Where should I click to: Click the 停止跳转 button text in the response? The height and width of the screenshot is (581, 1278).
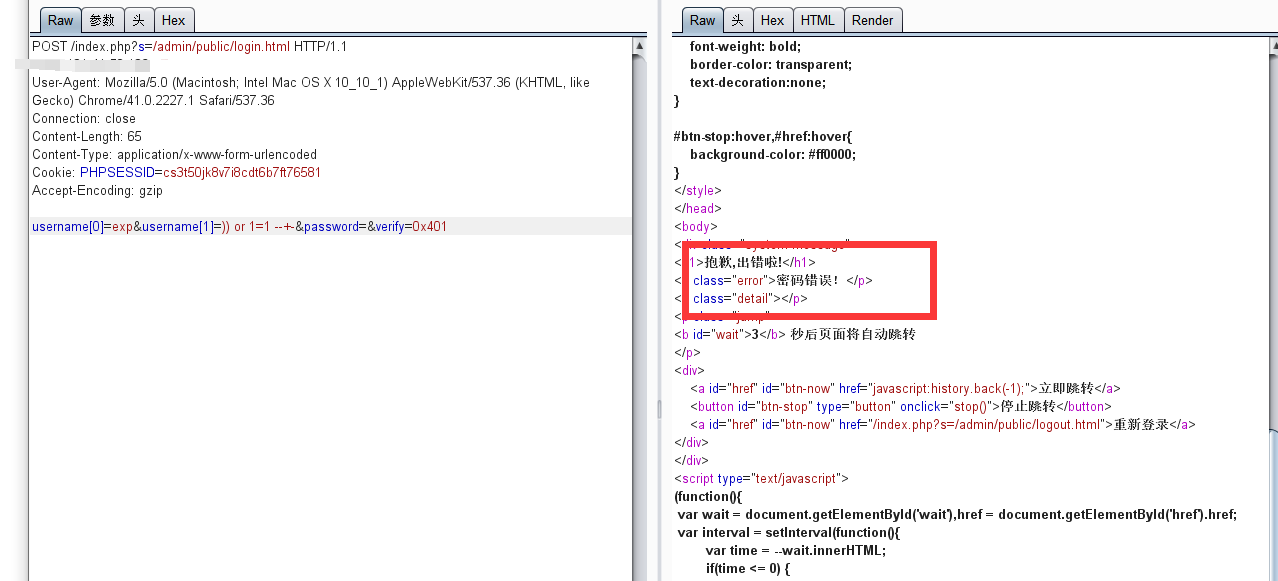pos(1029,406)
